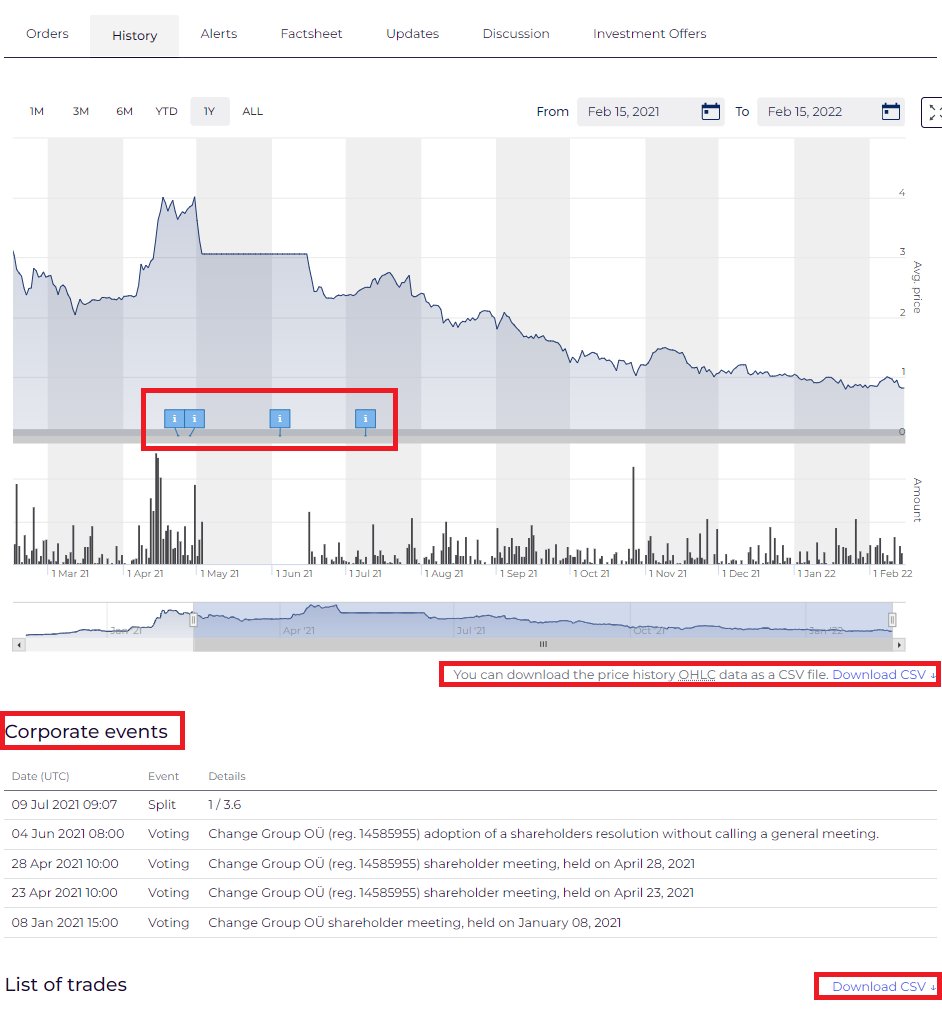
Task: Select the 08 Jan 2021 15:00 date cell
Action: (x=65, y=922)
